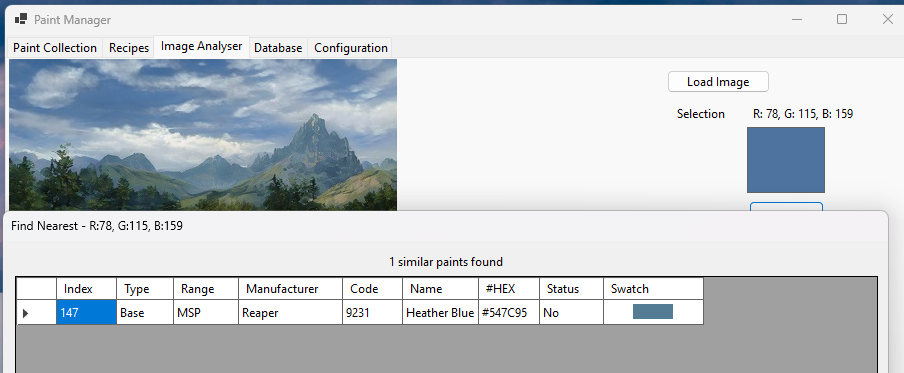The height and width of the screenshot is (373, 904).
Task: Click the mountain landscape image
Action: tap(203, 135)
